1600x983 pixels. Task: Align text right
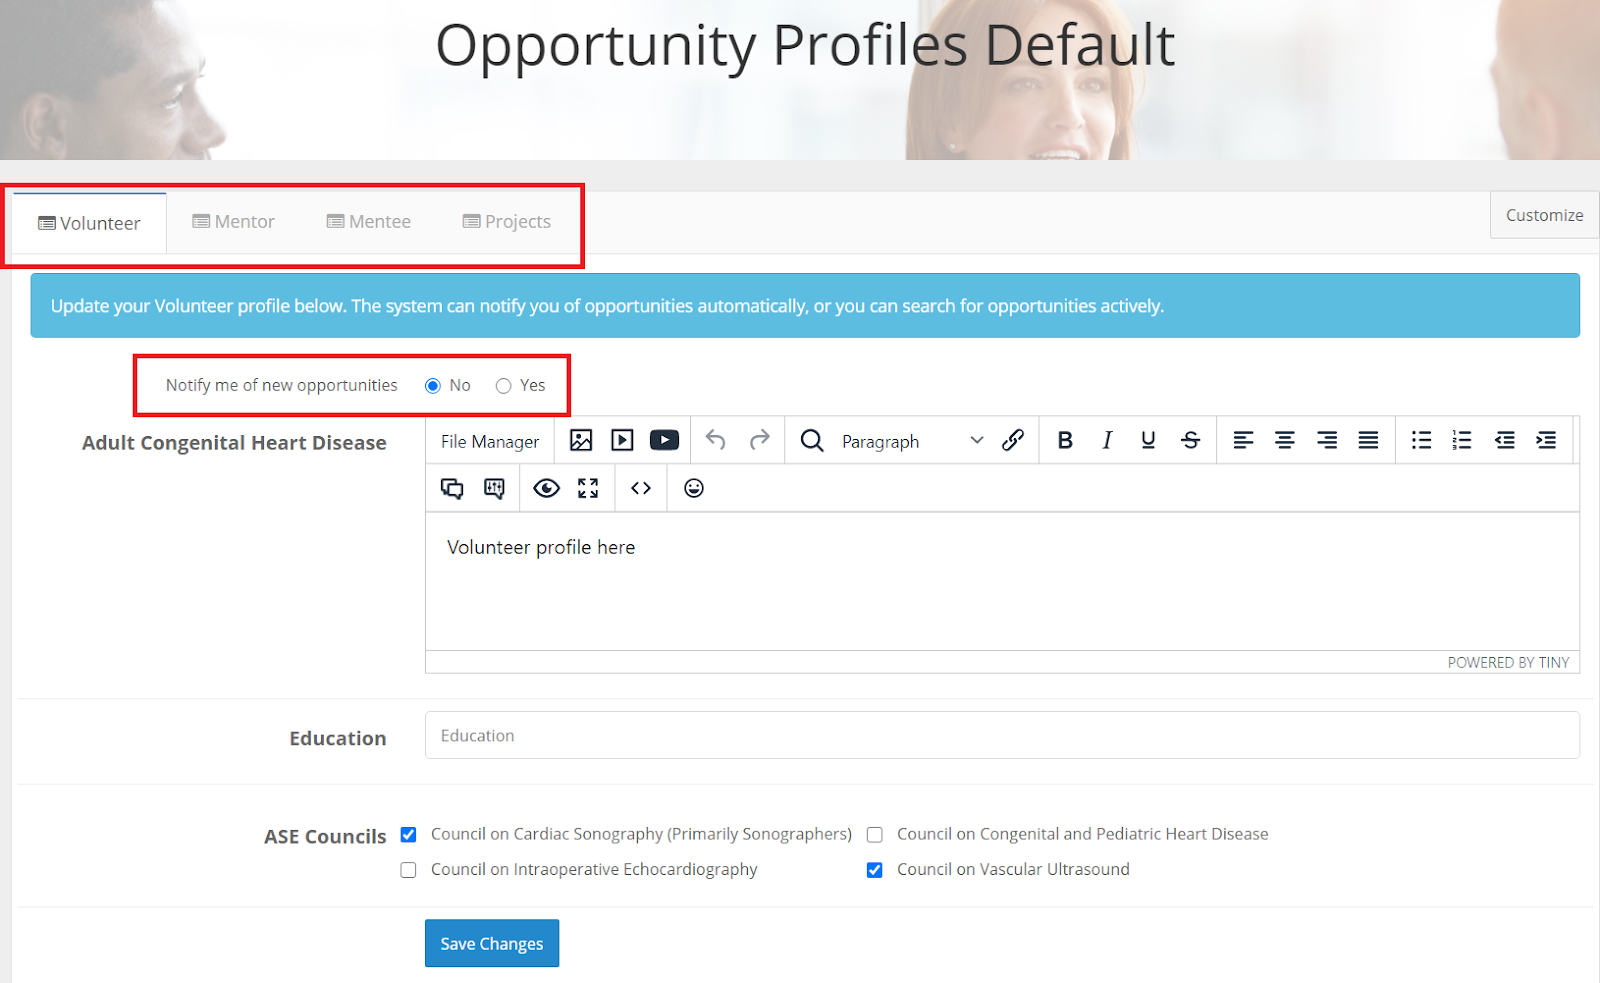(x=1327, y=440)
